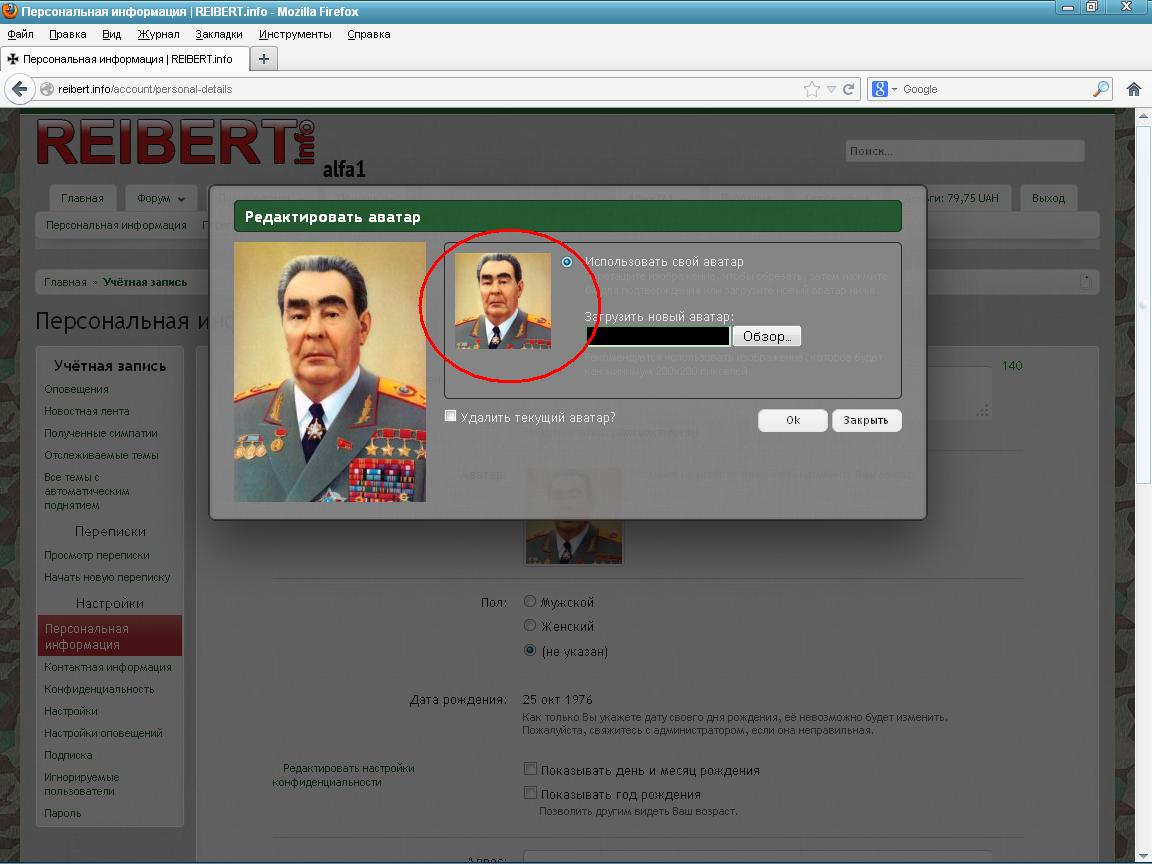Click Редактировать настройки конфиденциальности link

[343, 775]
